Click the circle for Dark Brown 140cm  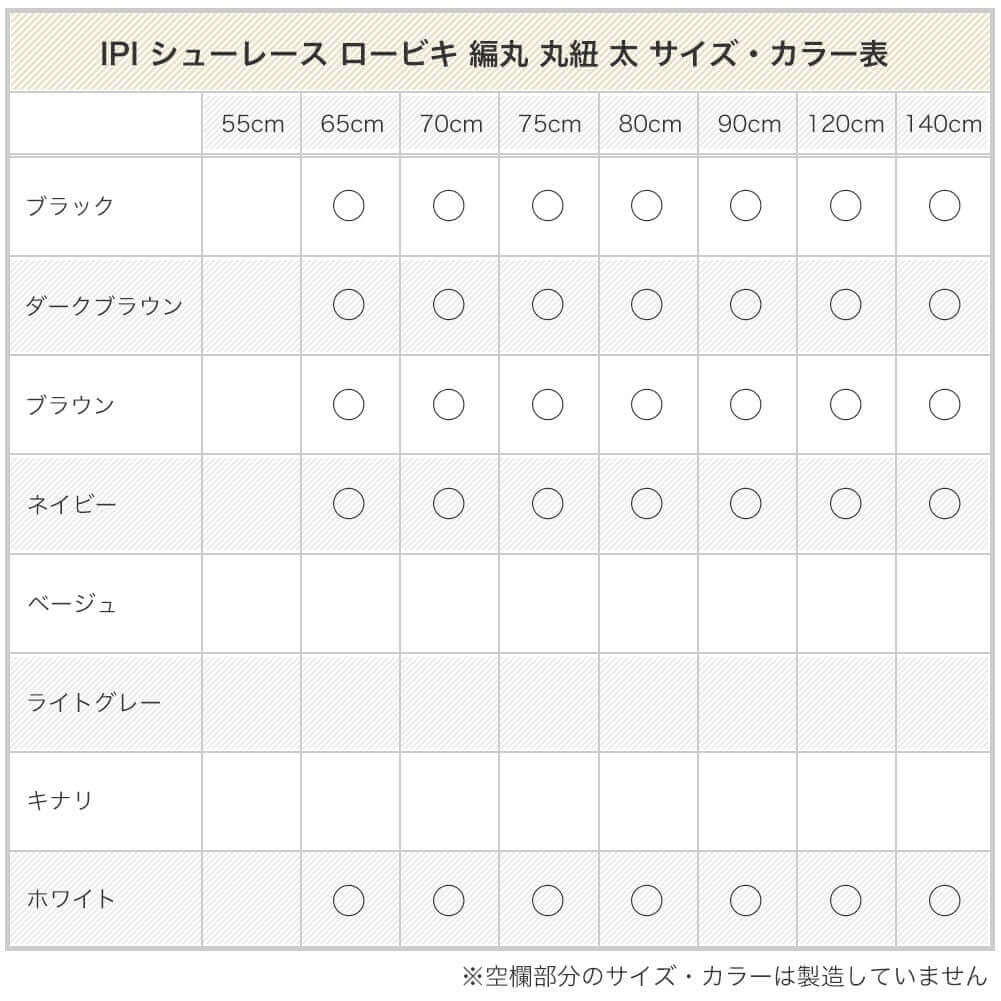click(x=944, y=305)
